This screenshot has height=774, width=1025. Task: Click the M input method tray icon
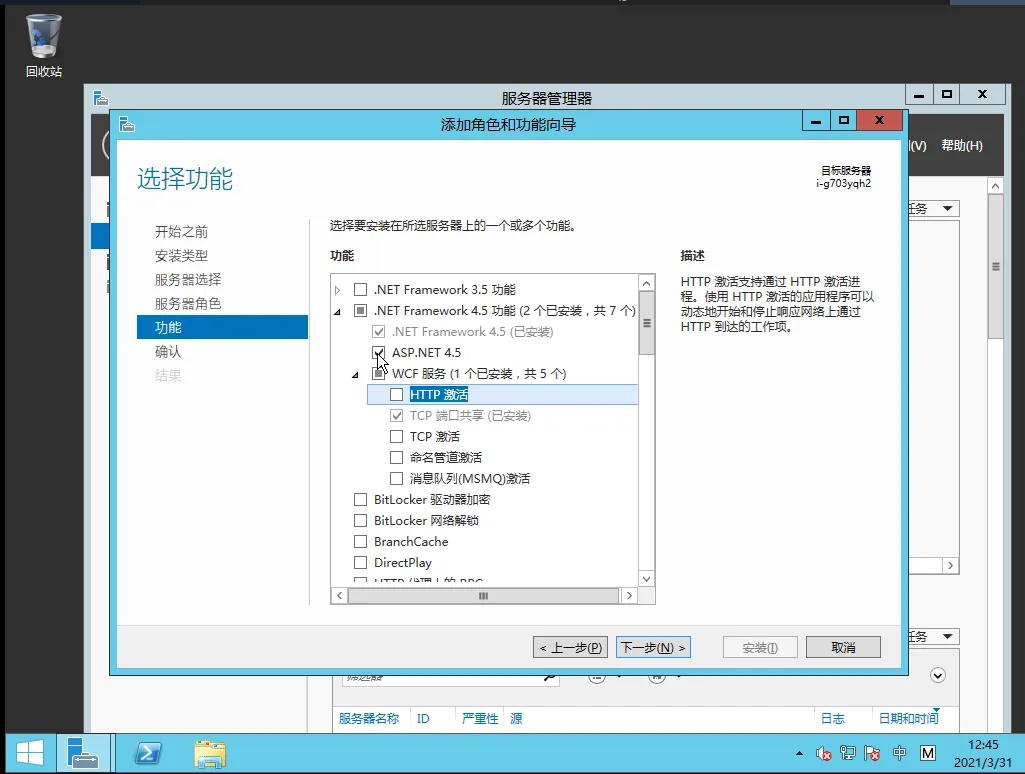tap(927, 753)
